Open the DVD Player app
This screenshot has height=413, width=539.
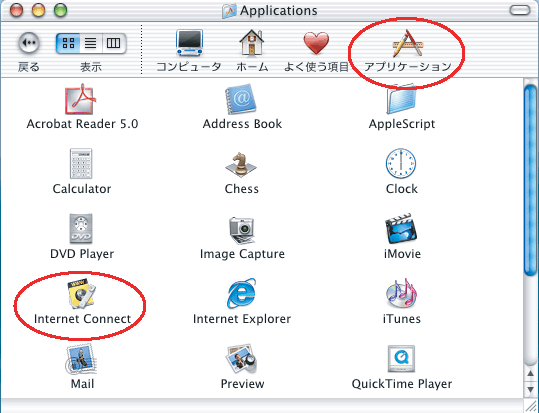[81, 228]
